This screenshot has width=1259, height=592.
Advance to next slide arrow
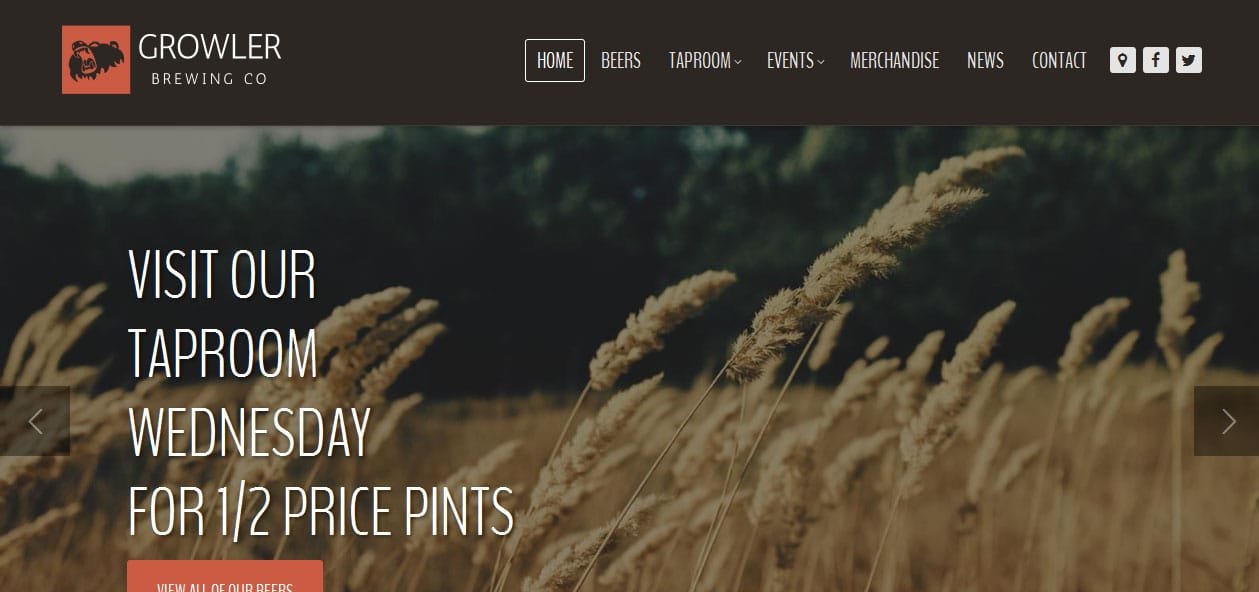coord(1227,421)
